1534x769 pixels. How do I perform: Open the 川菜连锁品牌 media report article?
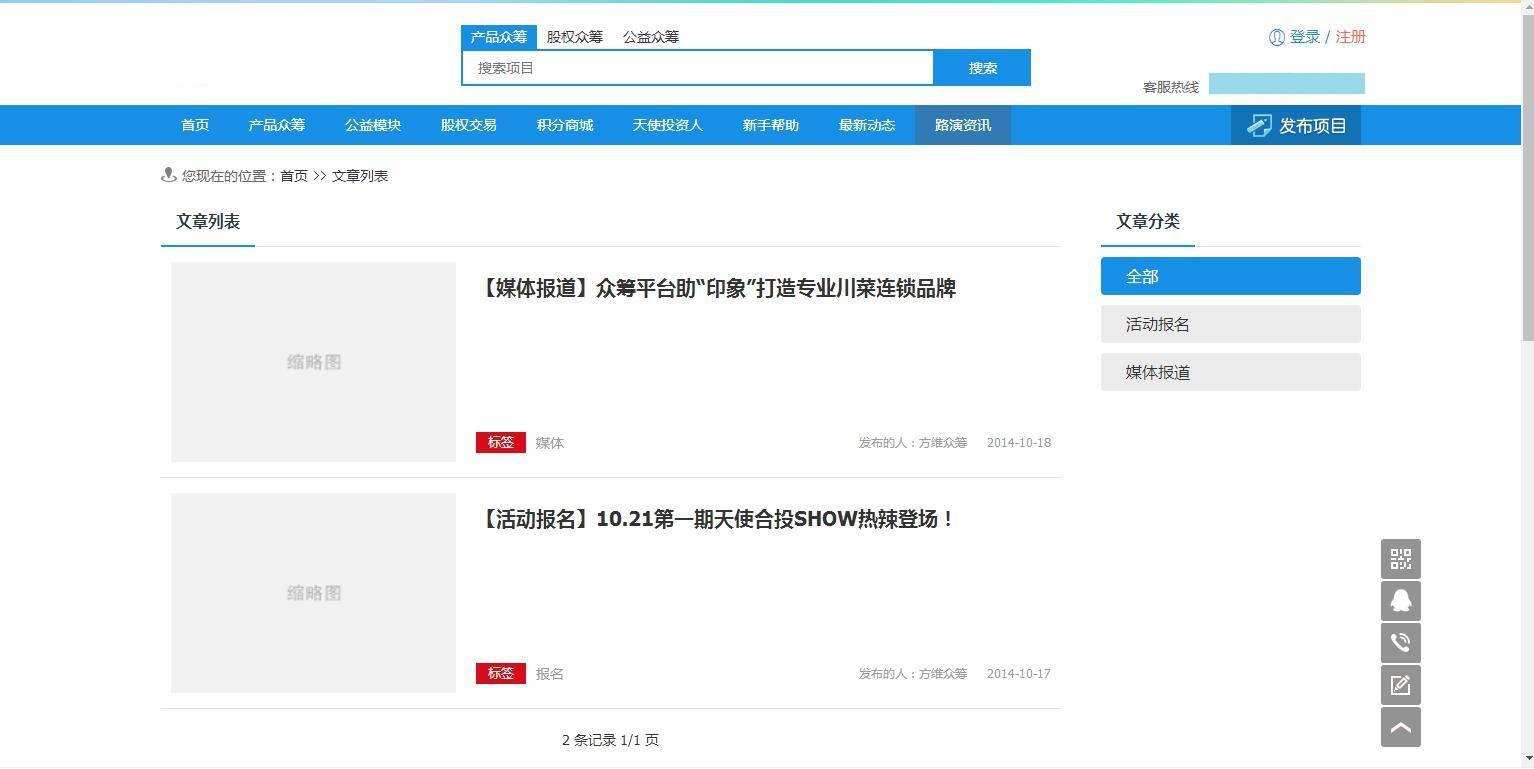coord(716,289)
